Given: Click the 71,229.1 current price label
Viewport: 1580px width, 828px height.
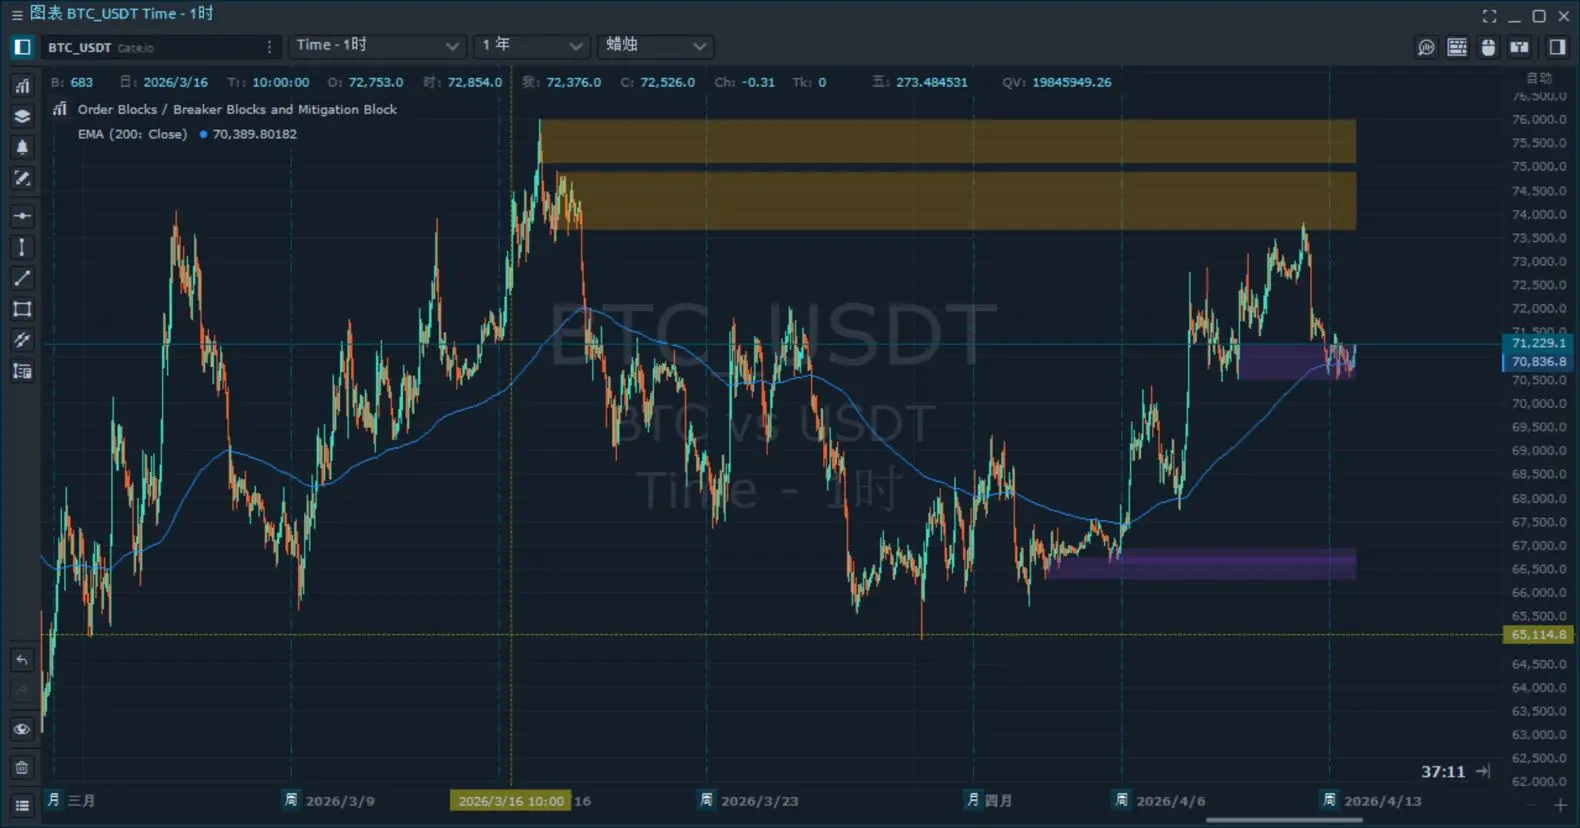Looking at the screenshot, I should tap(1538, 343).
